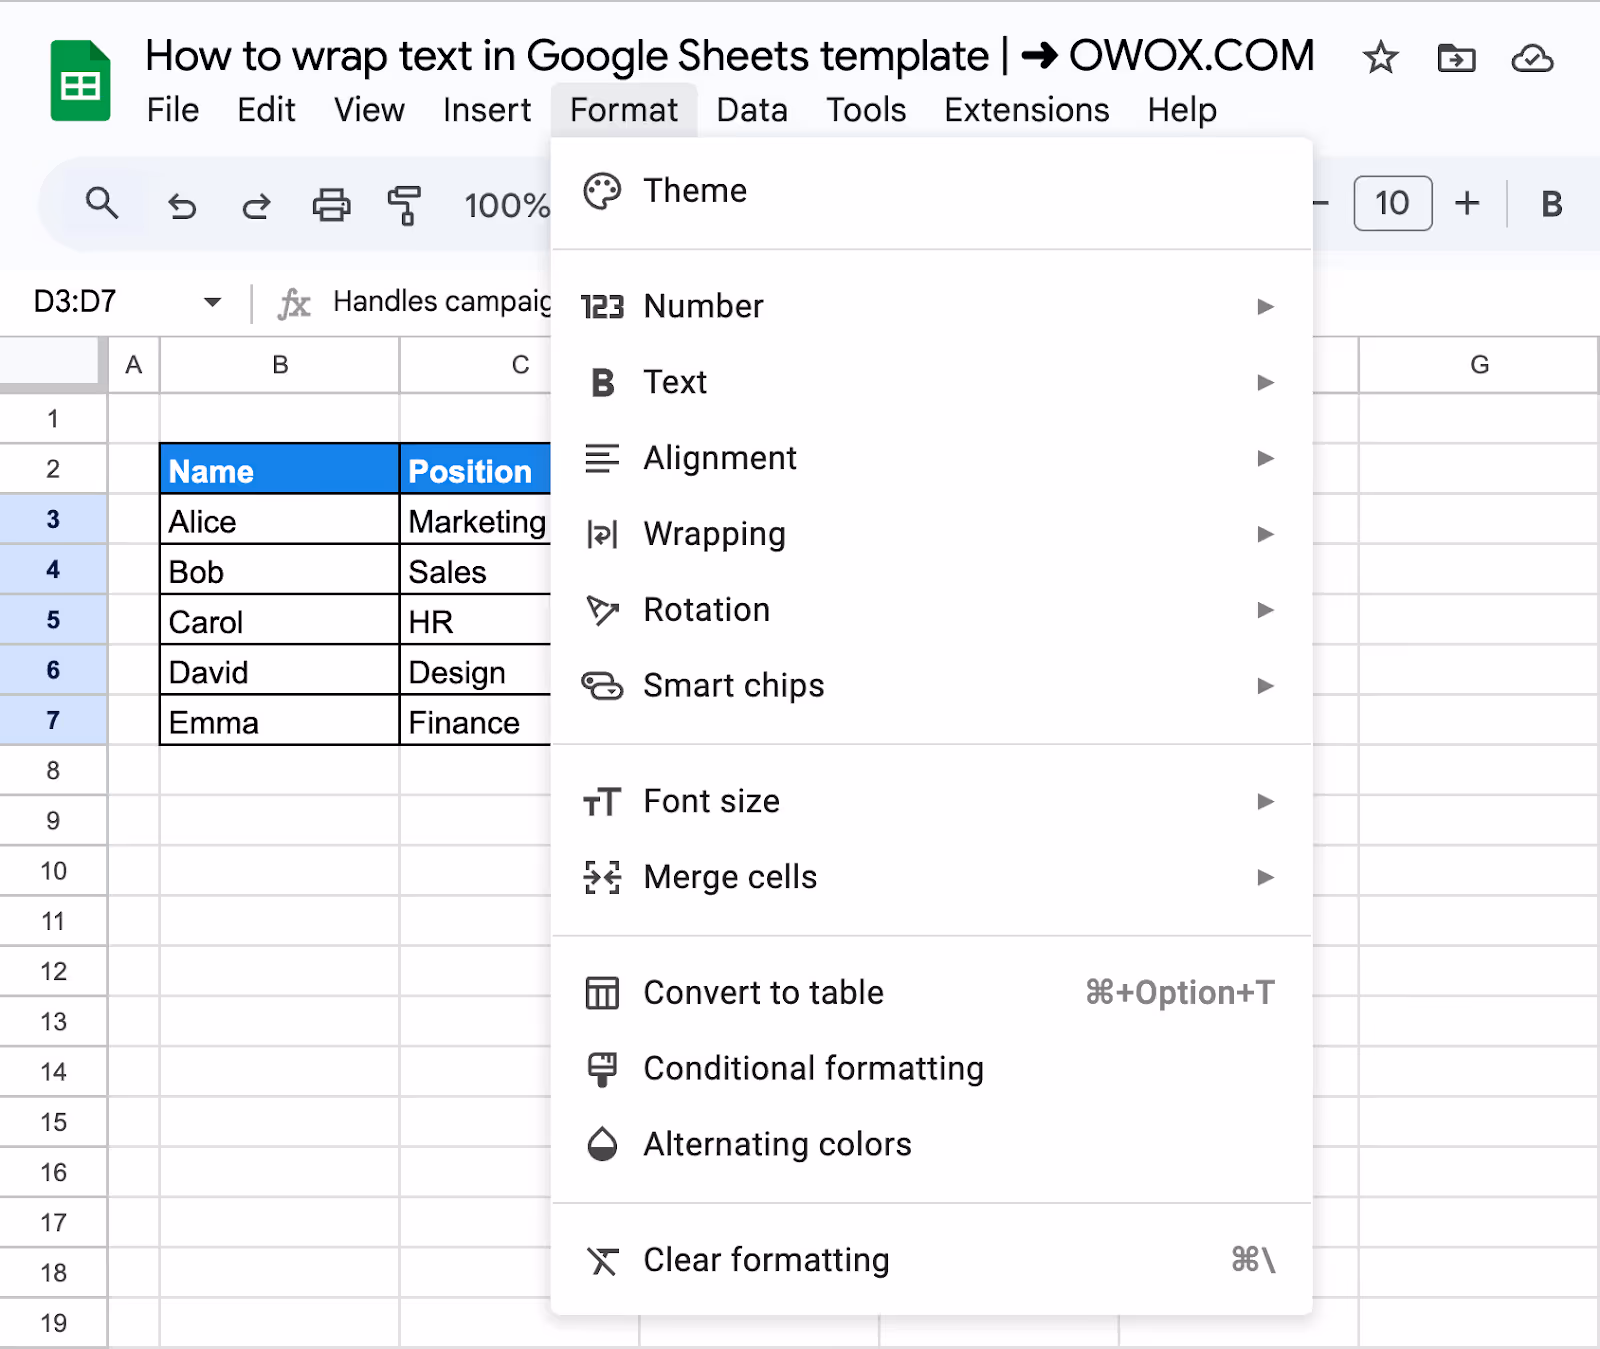Click the Alternating colors drop icon
This screenshot has height=1349, width=1600.
(602, 1145)
